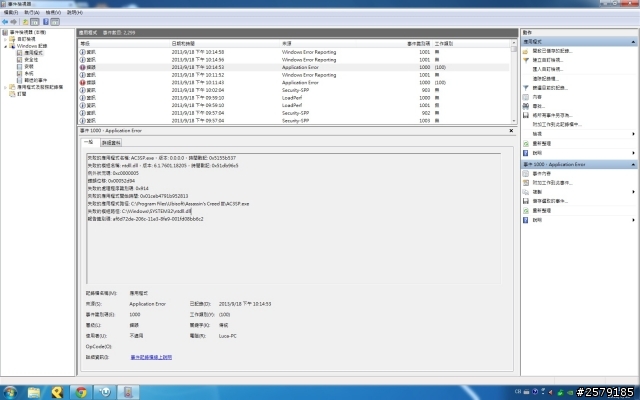This screenshot has height=400, width=640.
Task: Toggle the Show/Hide Console Tree toolbar icon
Action: (x=35, y=22)
